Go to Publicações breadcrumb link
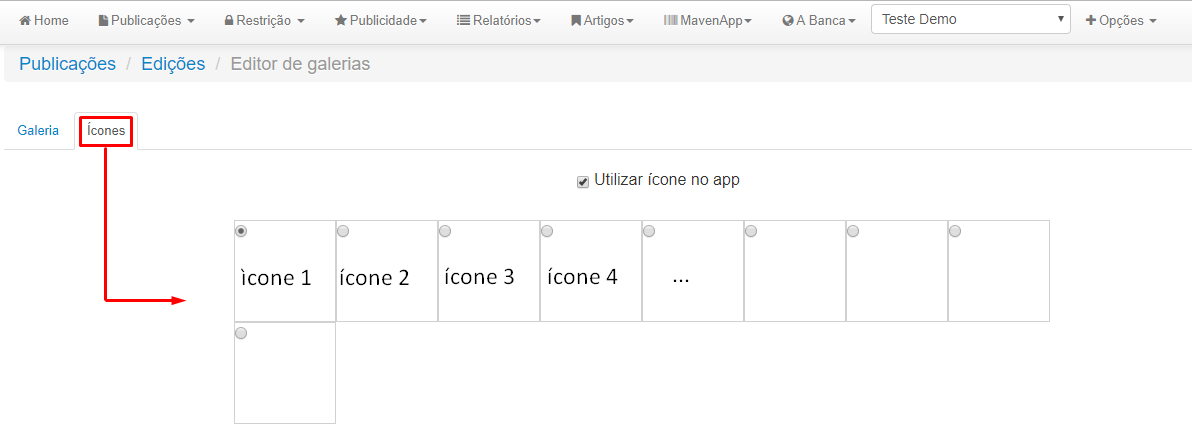This screenshot has width=1192, height=448. pyautogui.click(x=68, y=64)
